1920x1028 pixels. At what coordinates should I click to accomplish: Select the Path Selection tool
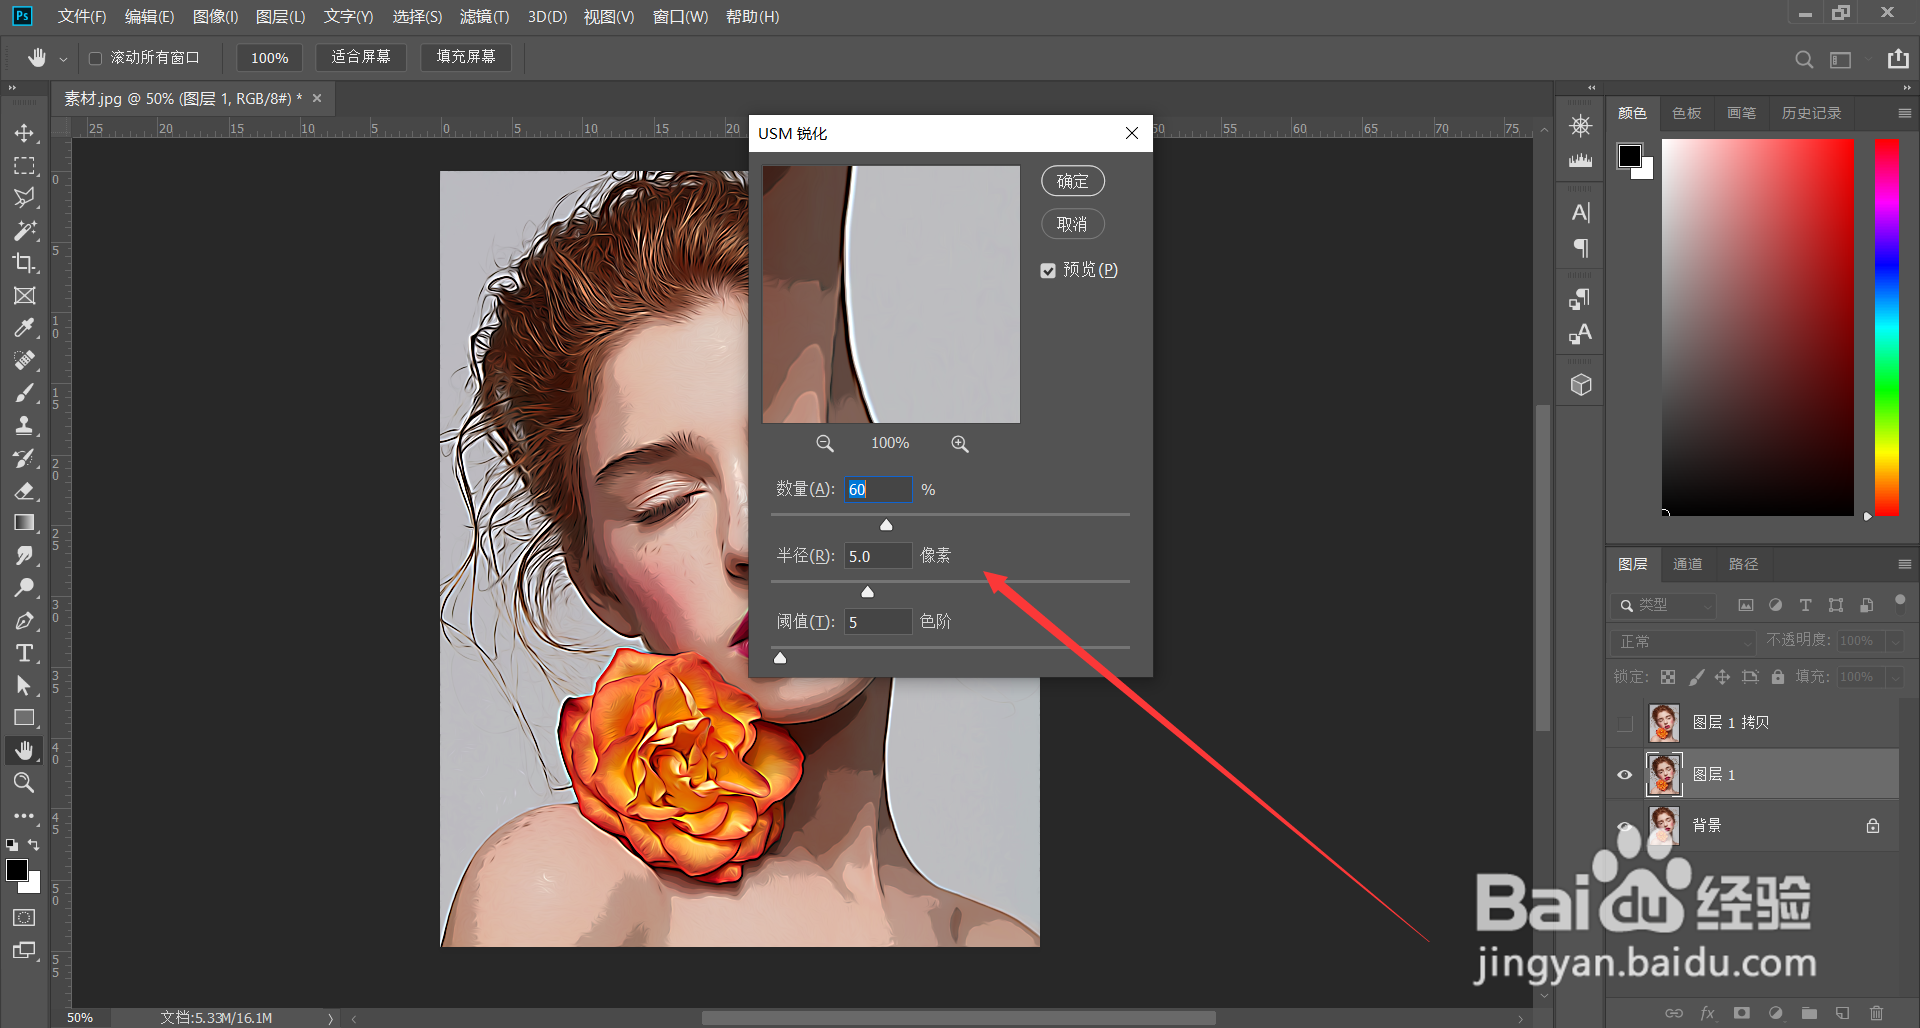[x=24, y=686]
